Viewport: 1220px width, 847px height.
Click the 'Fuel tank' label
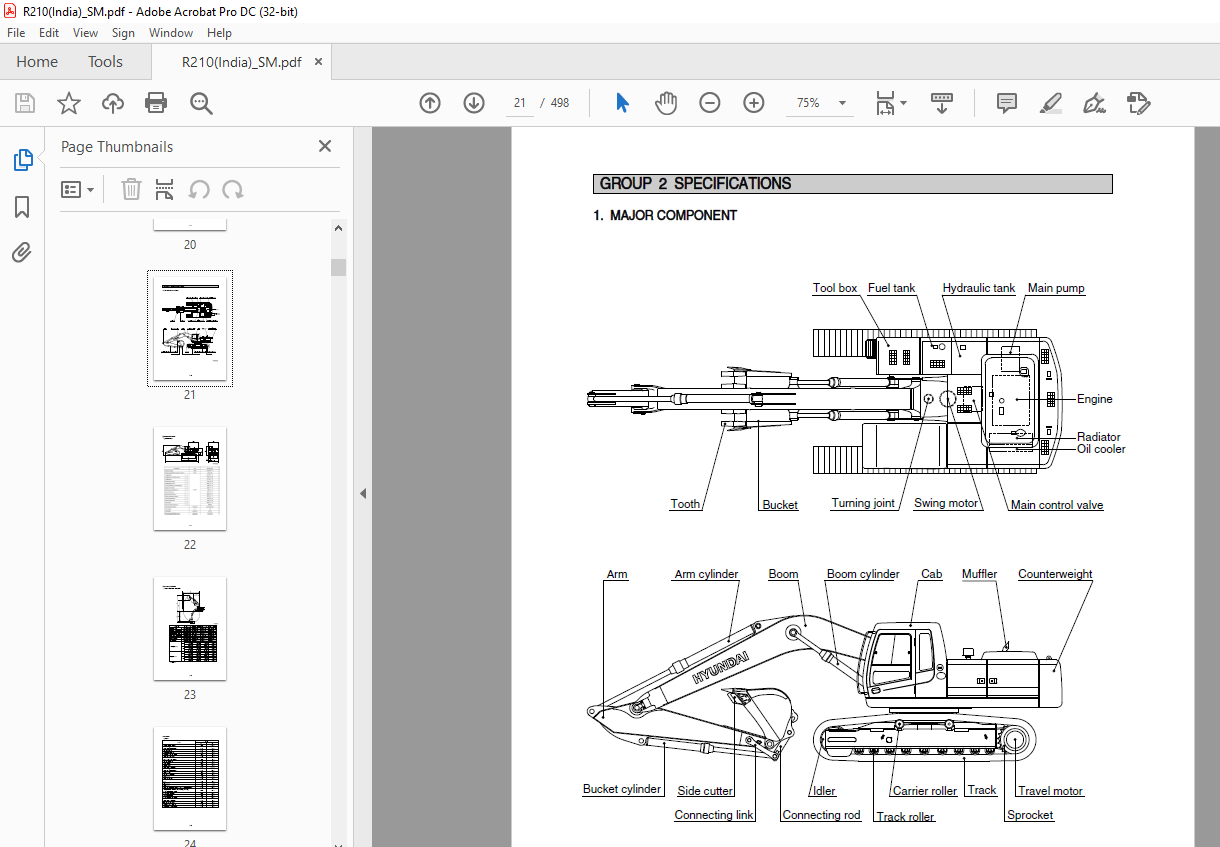[892, 288]
